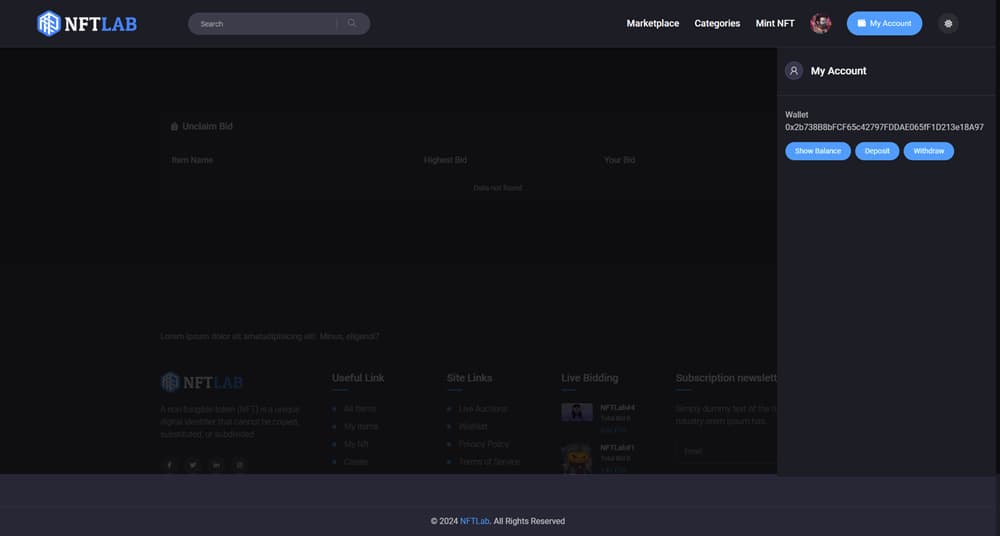The height and width of the screenshot is (536, 1000).
Task: Click the dimmed Instagram social icon in the footer
Action: tap(240, 465)
